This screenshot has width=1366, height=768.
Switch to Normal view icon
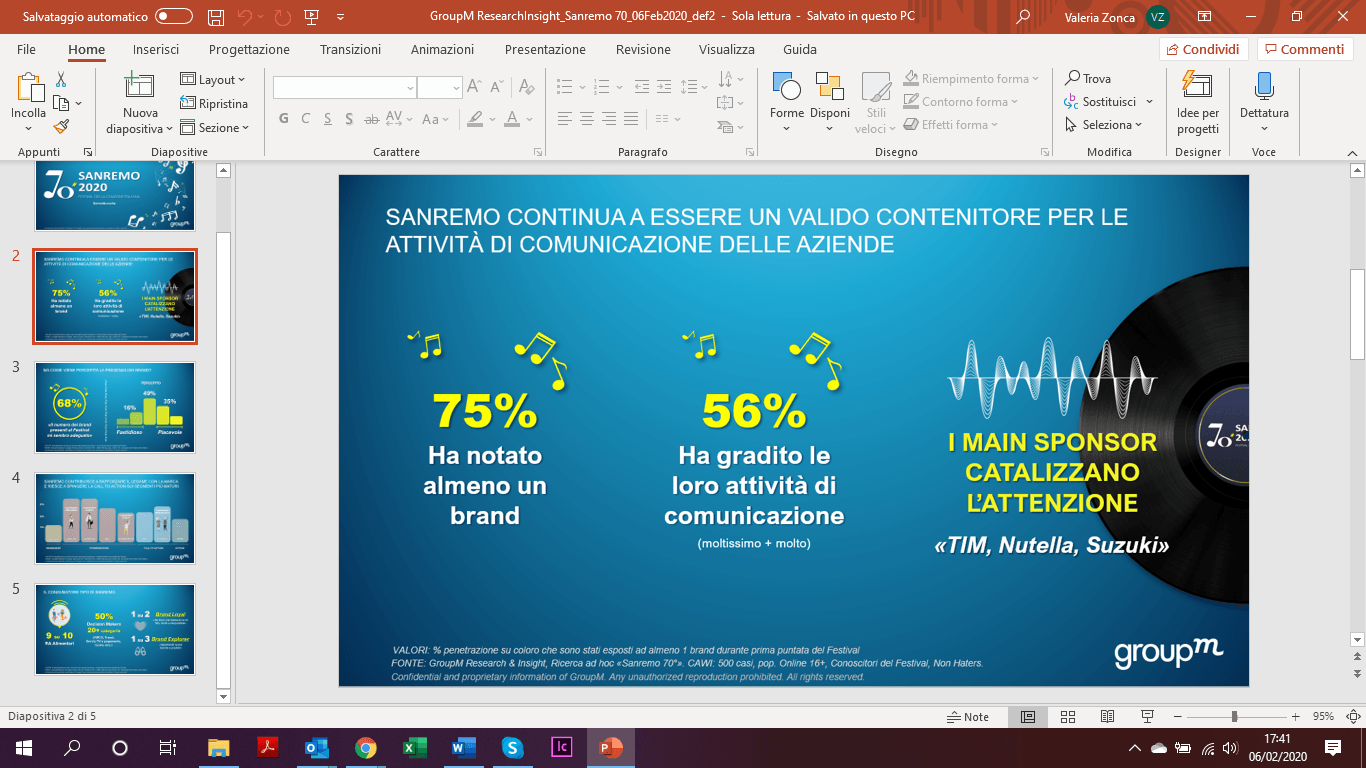(1027, 717)
